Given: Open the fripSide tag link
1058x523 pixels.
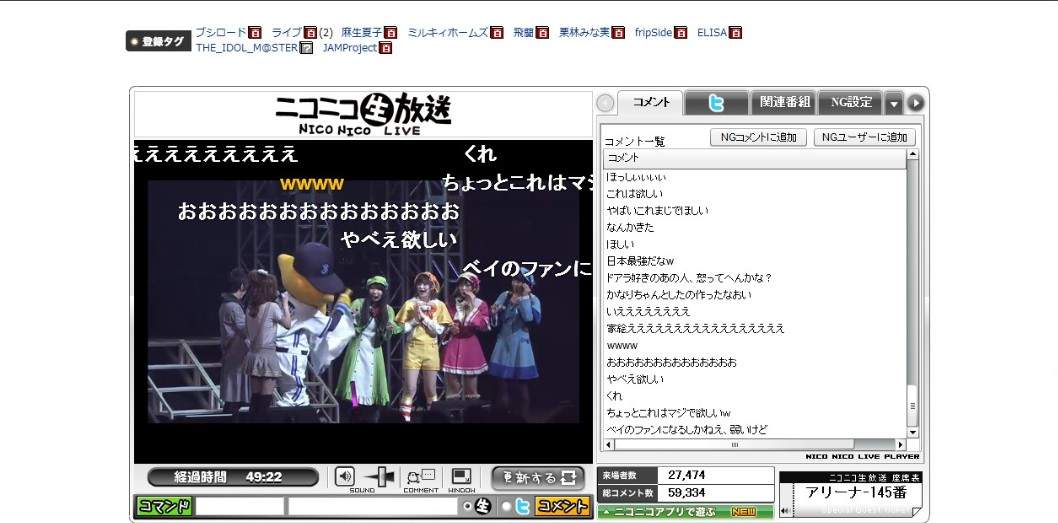Looking at the screenshot, I should tap(654, 32).
